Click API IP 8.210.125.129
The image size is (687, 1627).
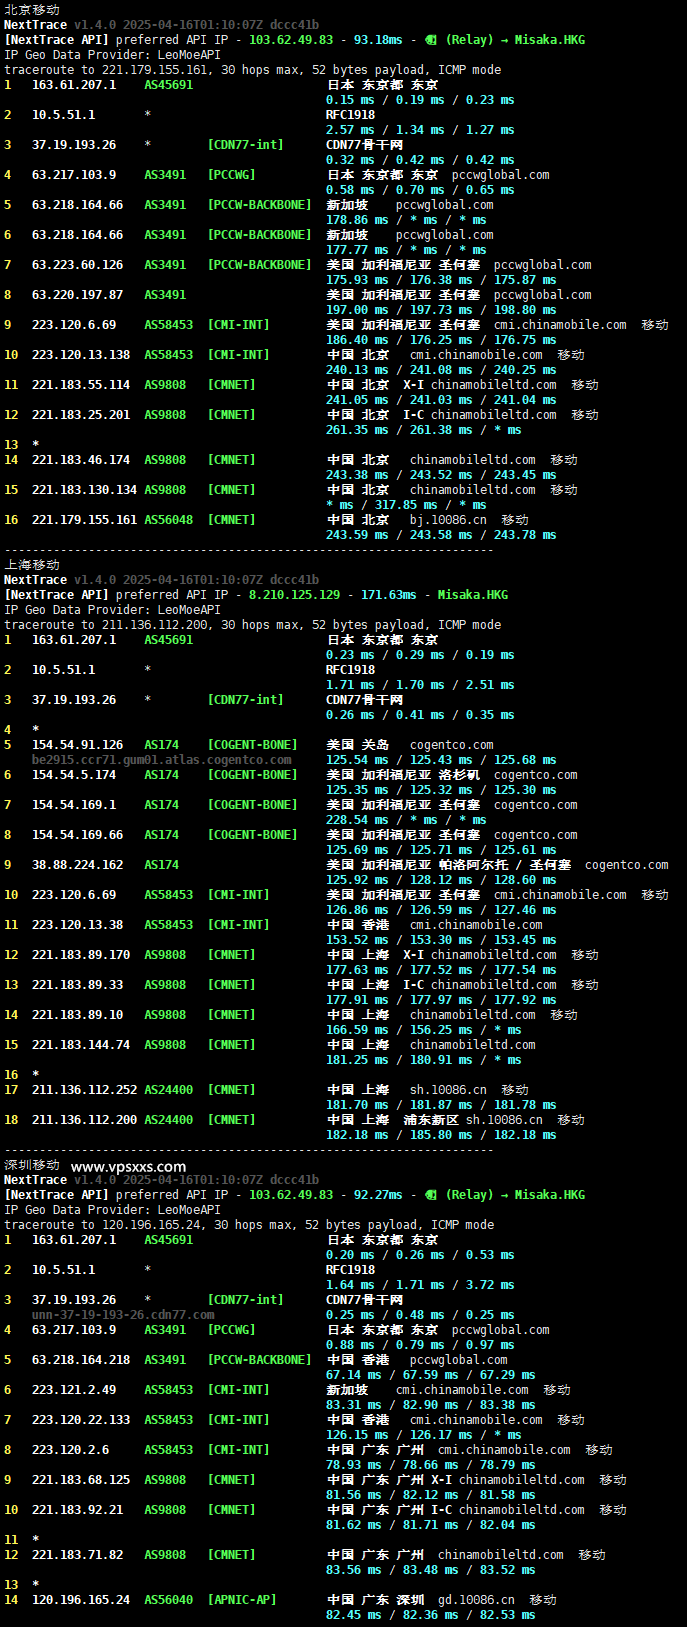294,595
